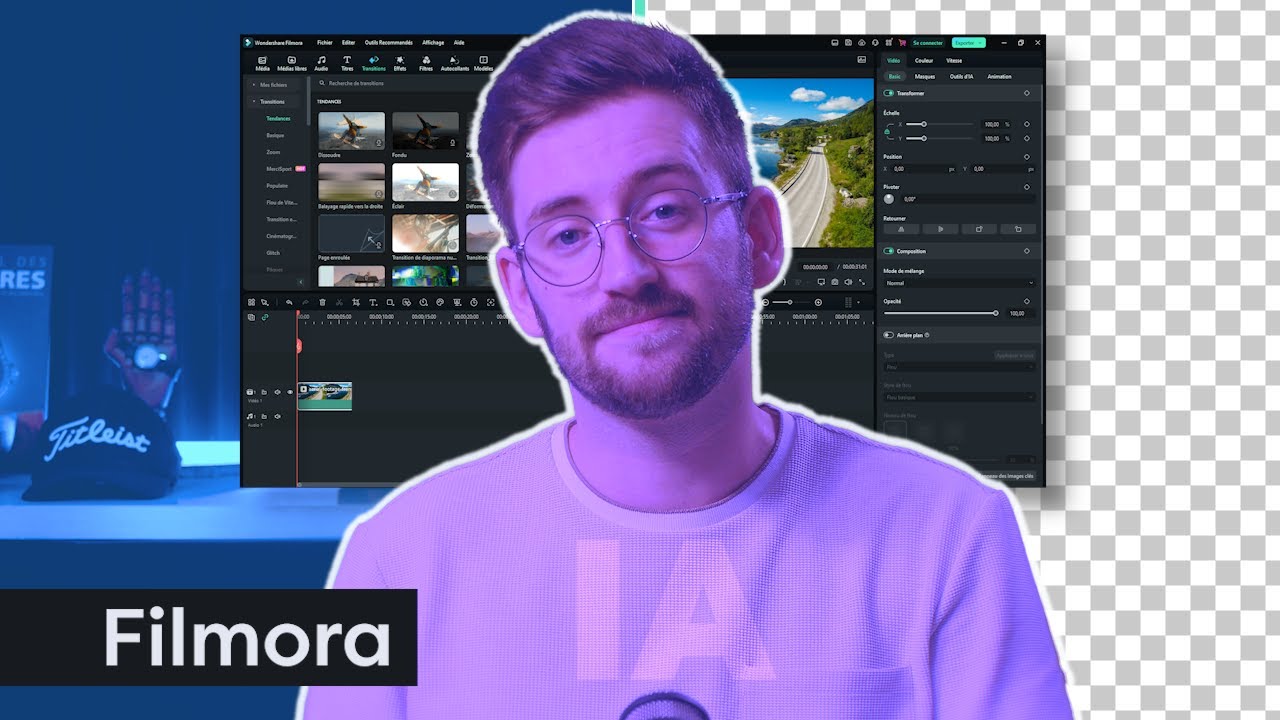Viewport: 1280px width, 720px height.
Task: Open the Mode de mélange Normal dropdown
Action: pos(960,283)
